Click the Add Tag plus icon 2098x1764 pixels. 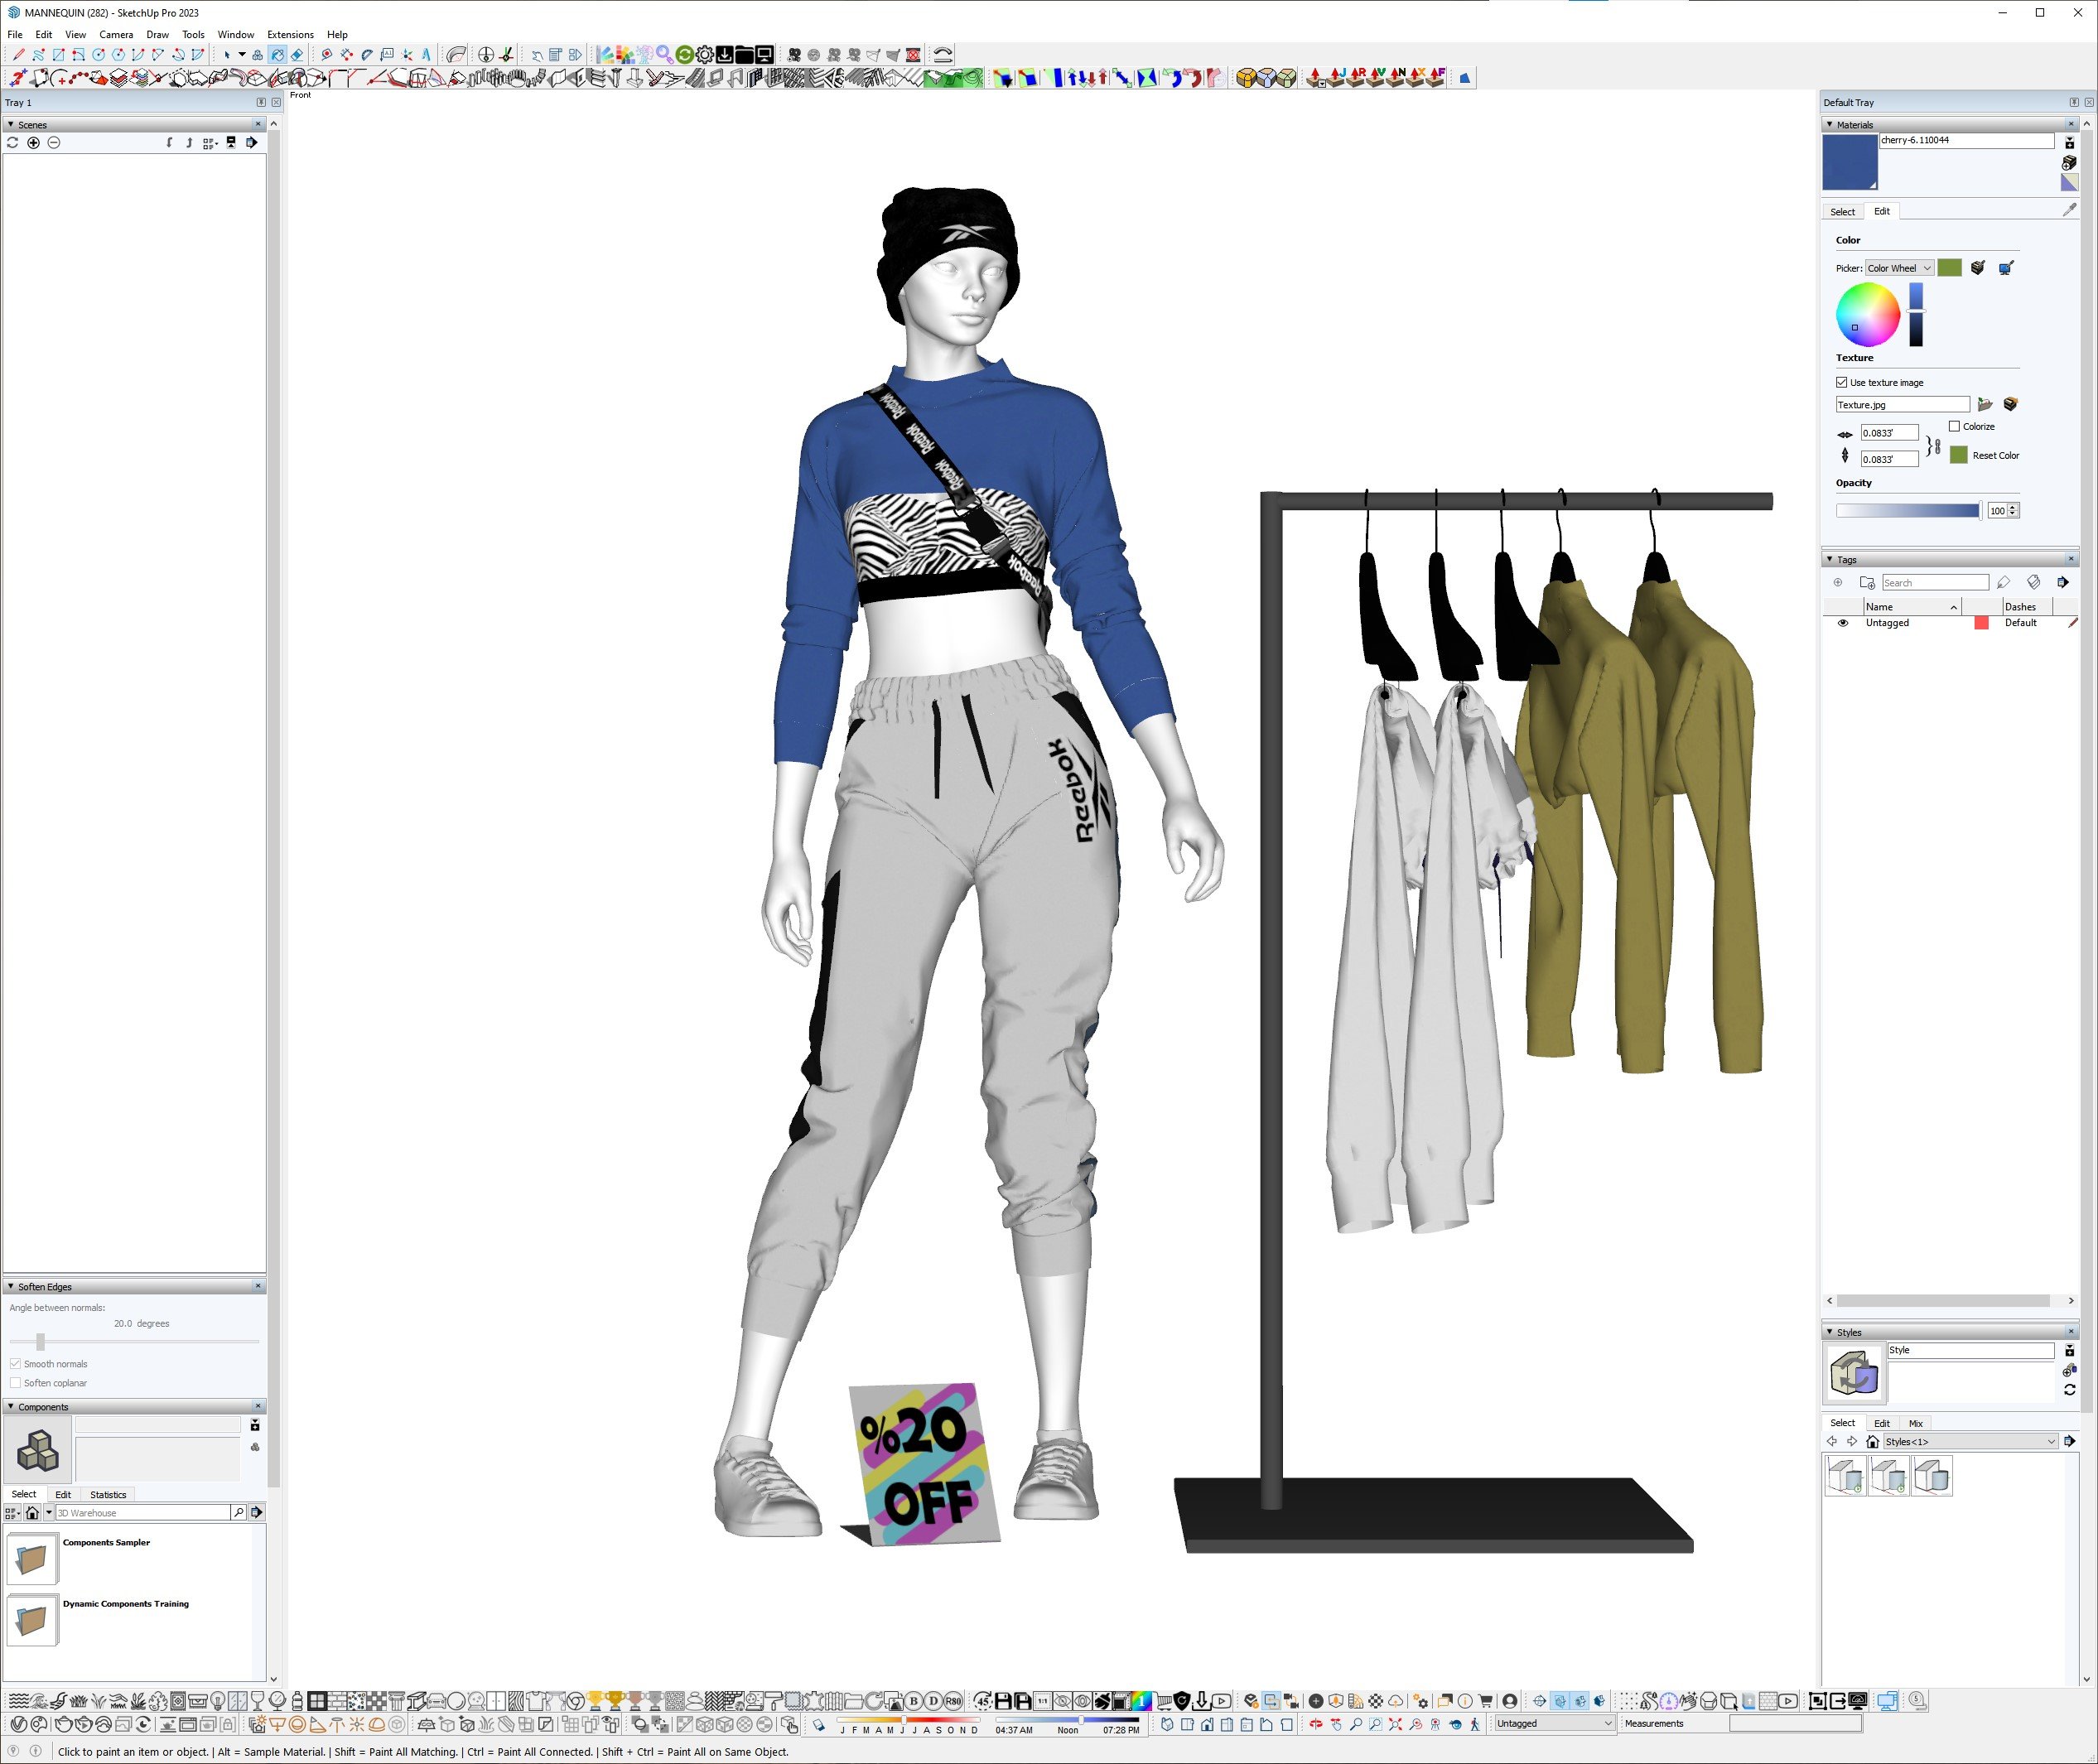coord(1837,582)
